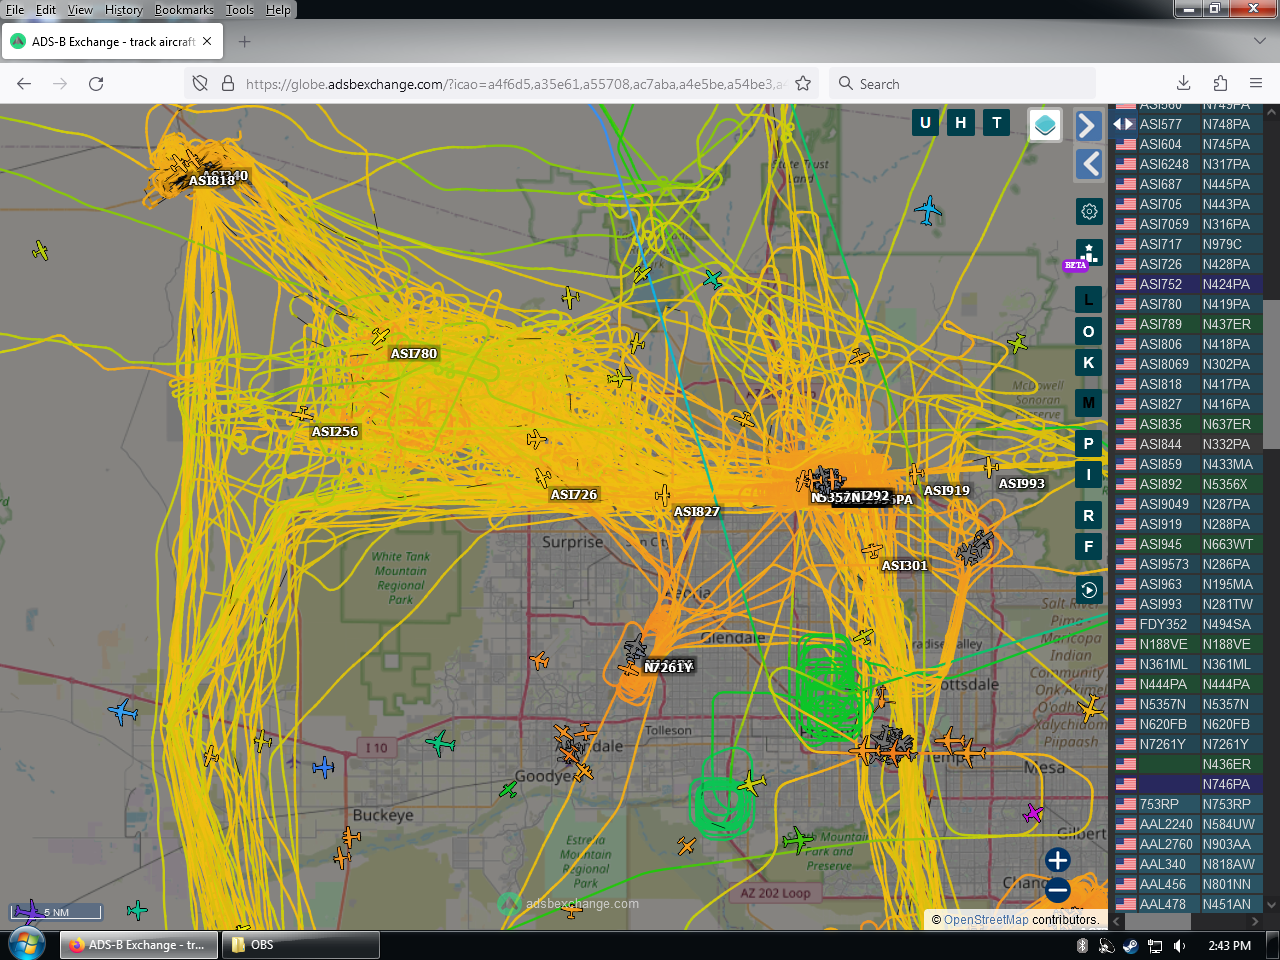Viewport: 1280px width, 960px height.
Task: Click the browser forward arrow
Action: [60, 84]
